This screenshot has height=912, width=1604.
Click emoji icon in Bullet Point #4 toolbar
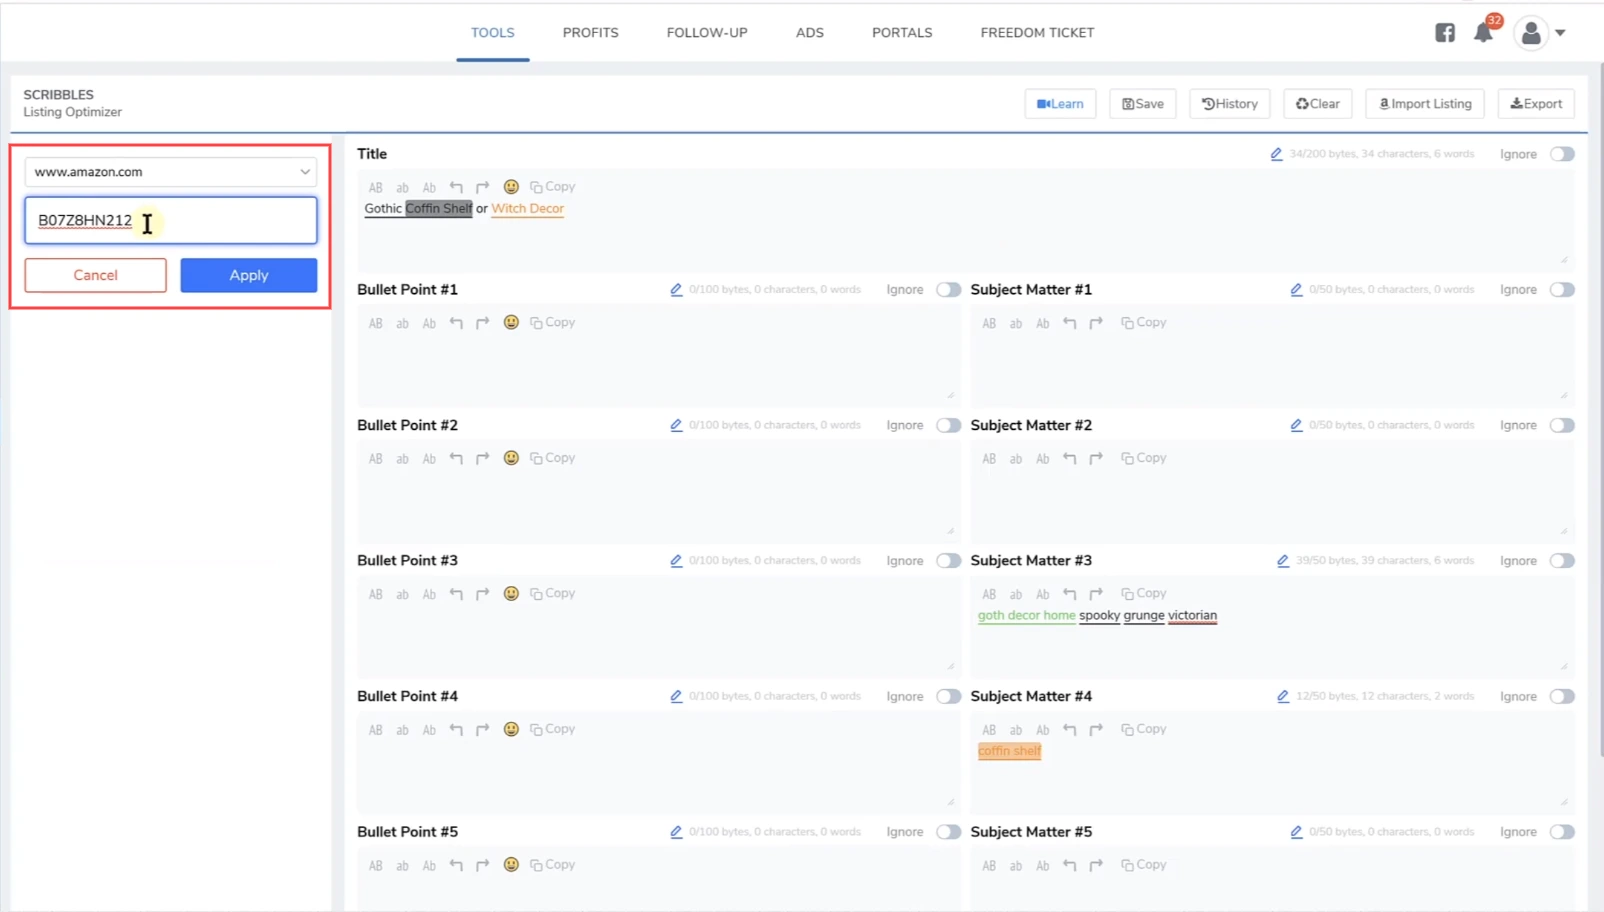click(511, 729)
